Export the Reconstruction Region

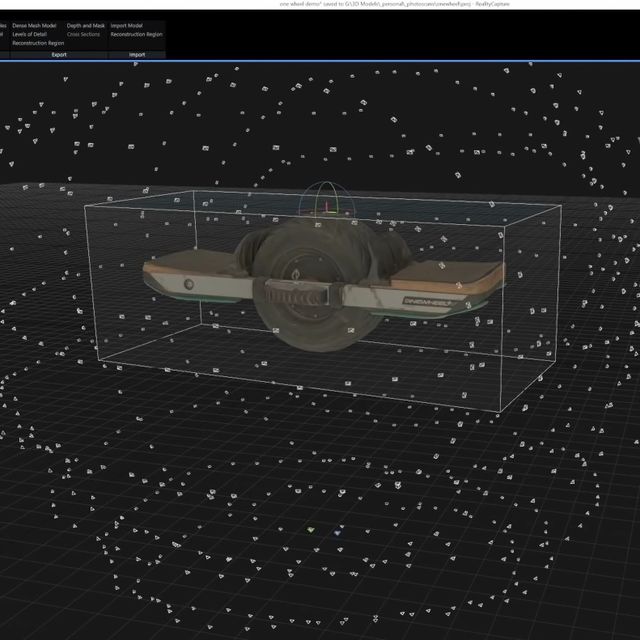coord(38,43)
